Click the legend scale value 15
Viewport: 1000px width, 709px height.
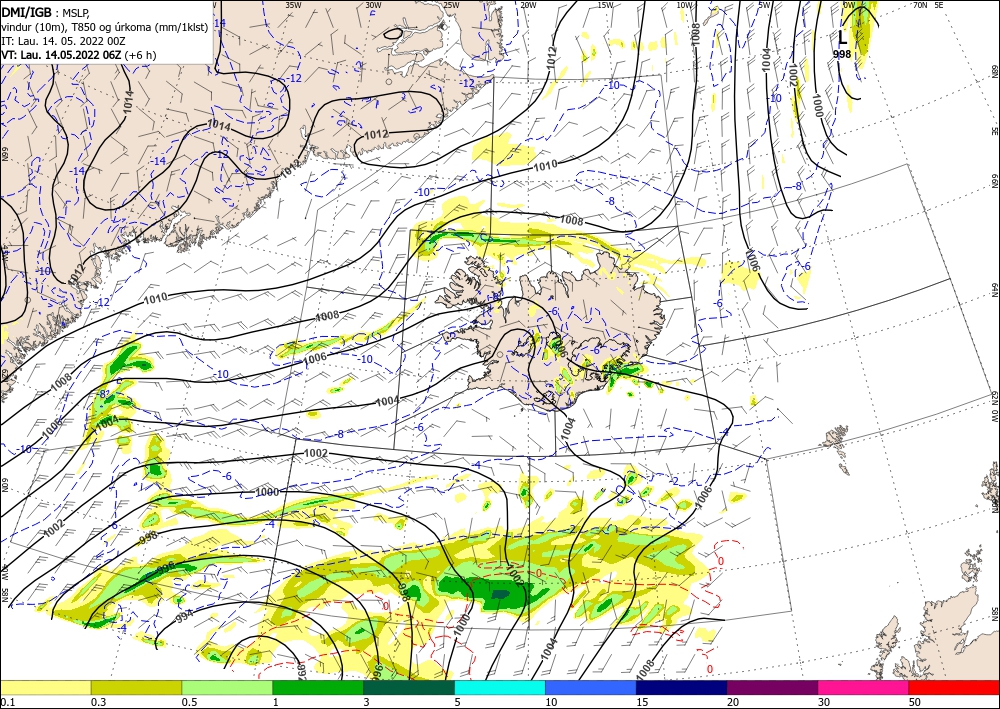coord(642,702)
